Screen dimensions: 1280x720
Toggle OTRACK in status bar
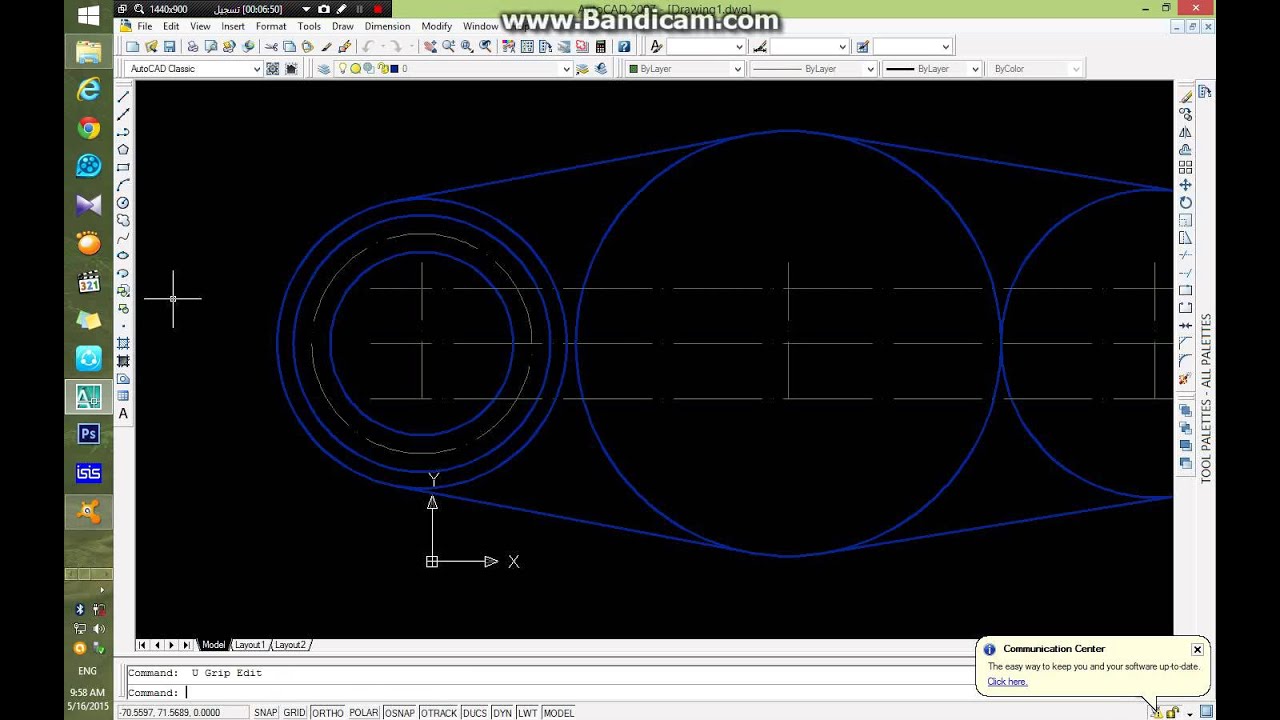tap(438, 713)
